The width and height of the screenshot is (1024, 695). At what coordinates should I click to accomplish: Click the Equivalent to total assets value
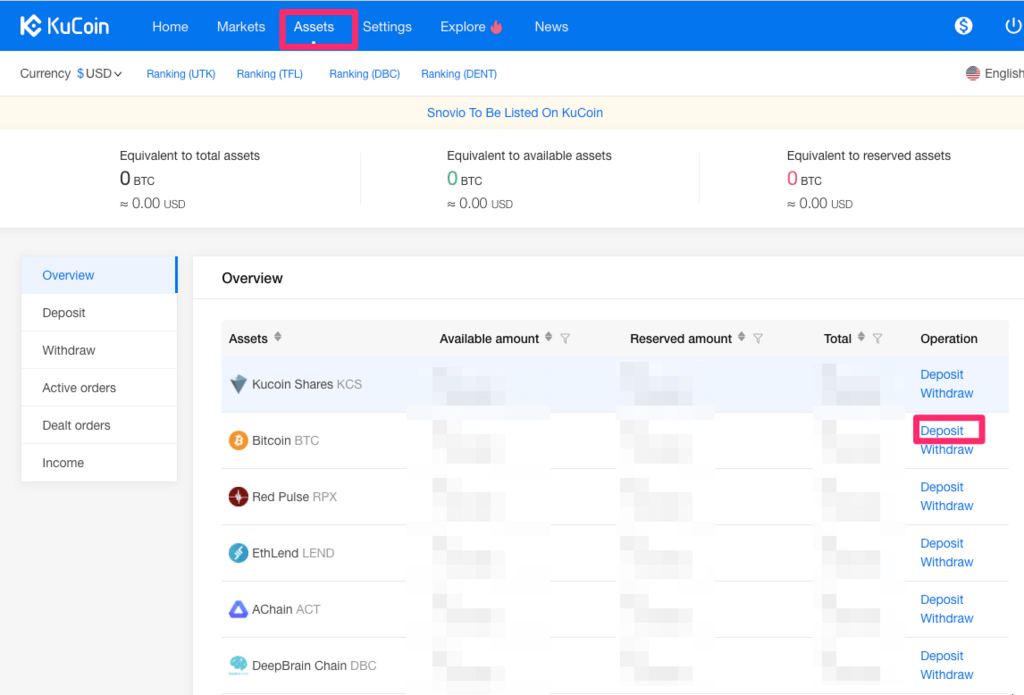coord(137,179)
